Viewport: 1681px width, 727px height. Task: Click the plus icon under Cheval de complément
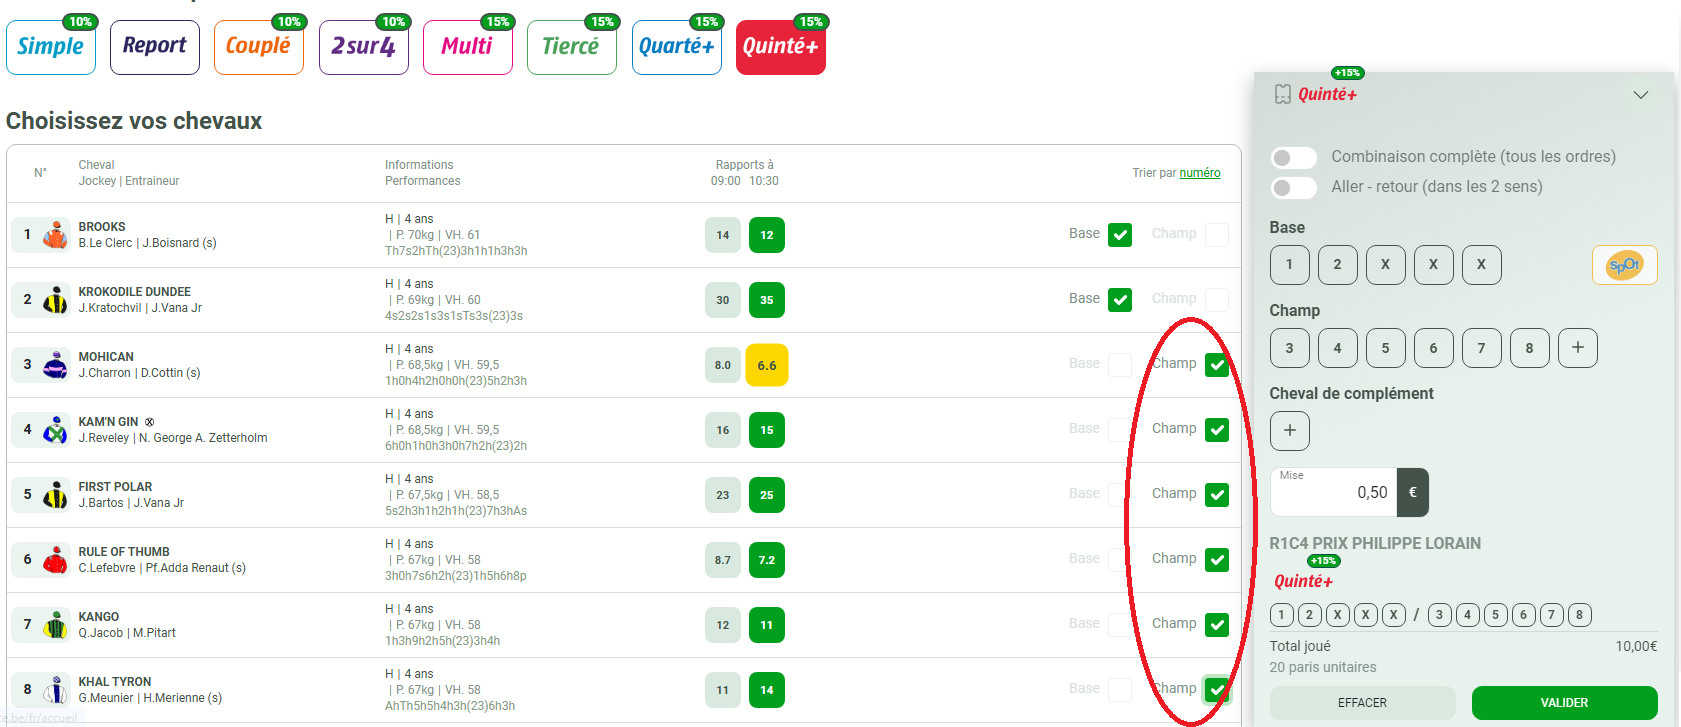tap(1289, 431)
